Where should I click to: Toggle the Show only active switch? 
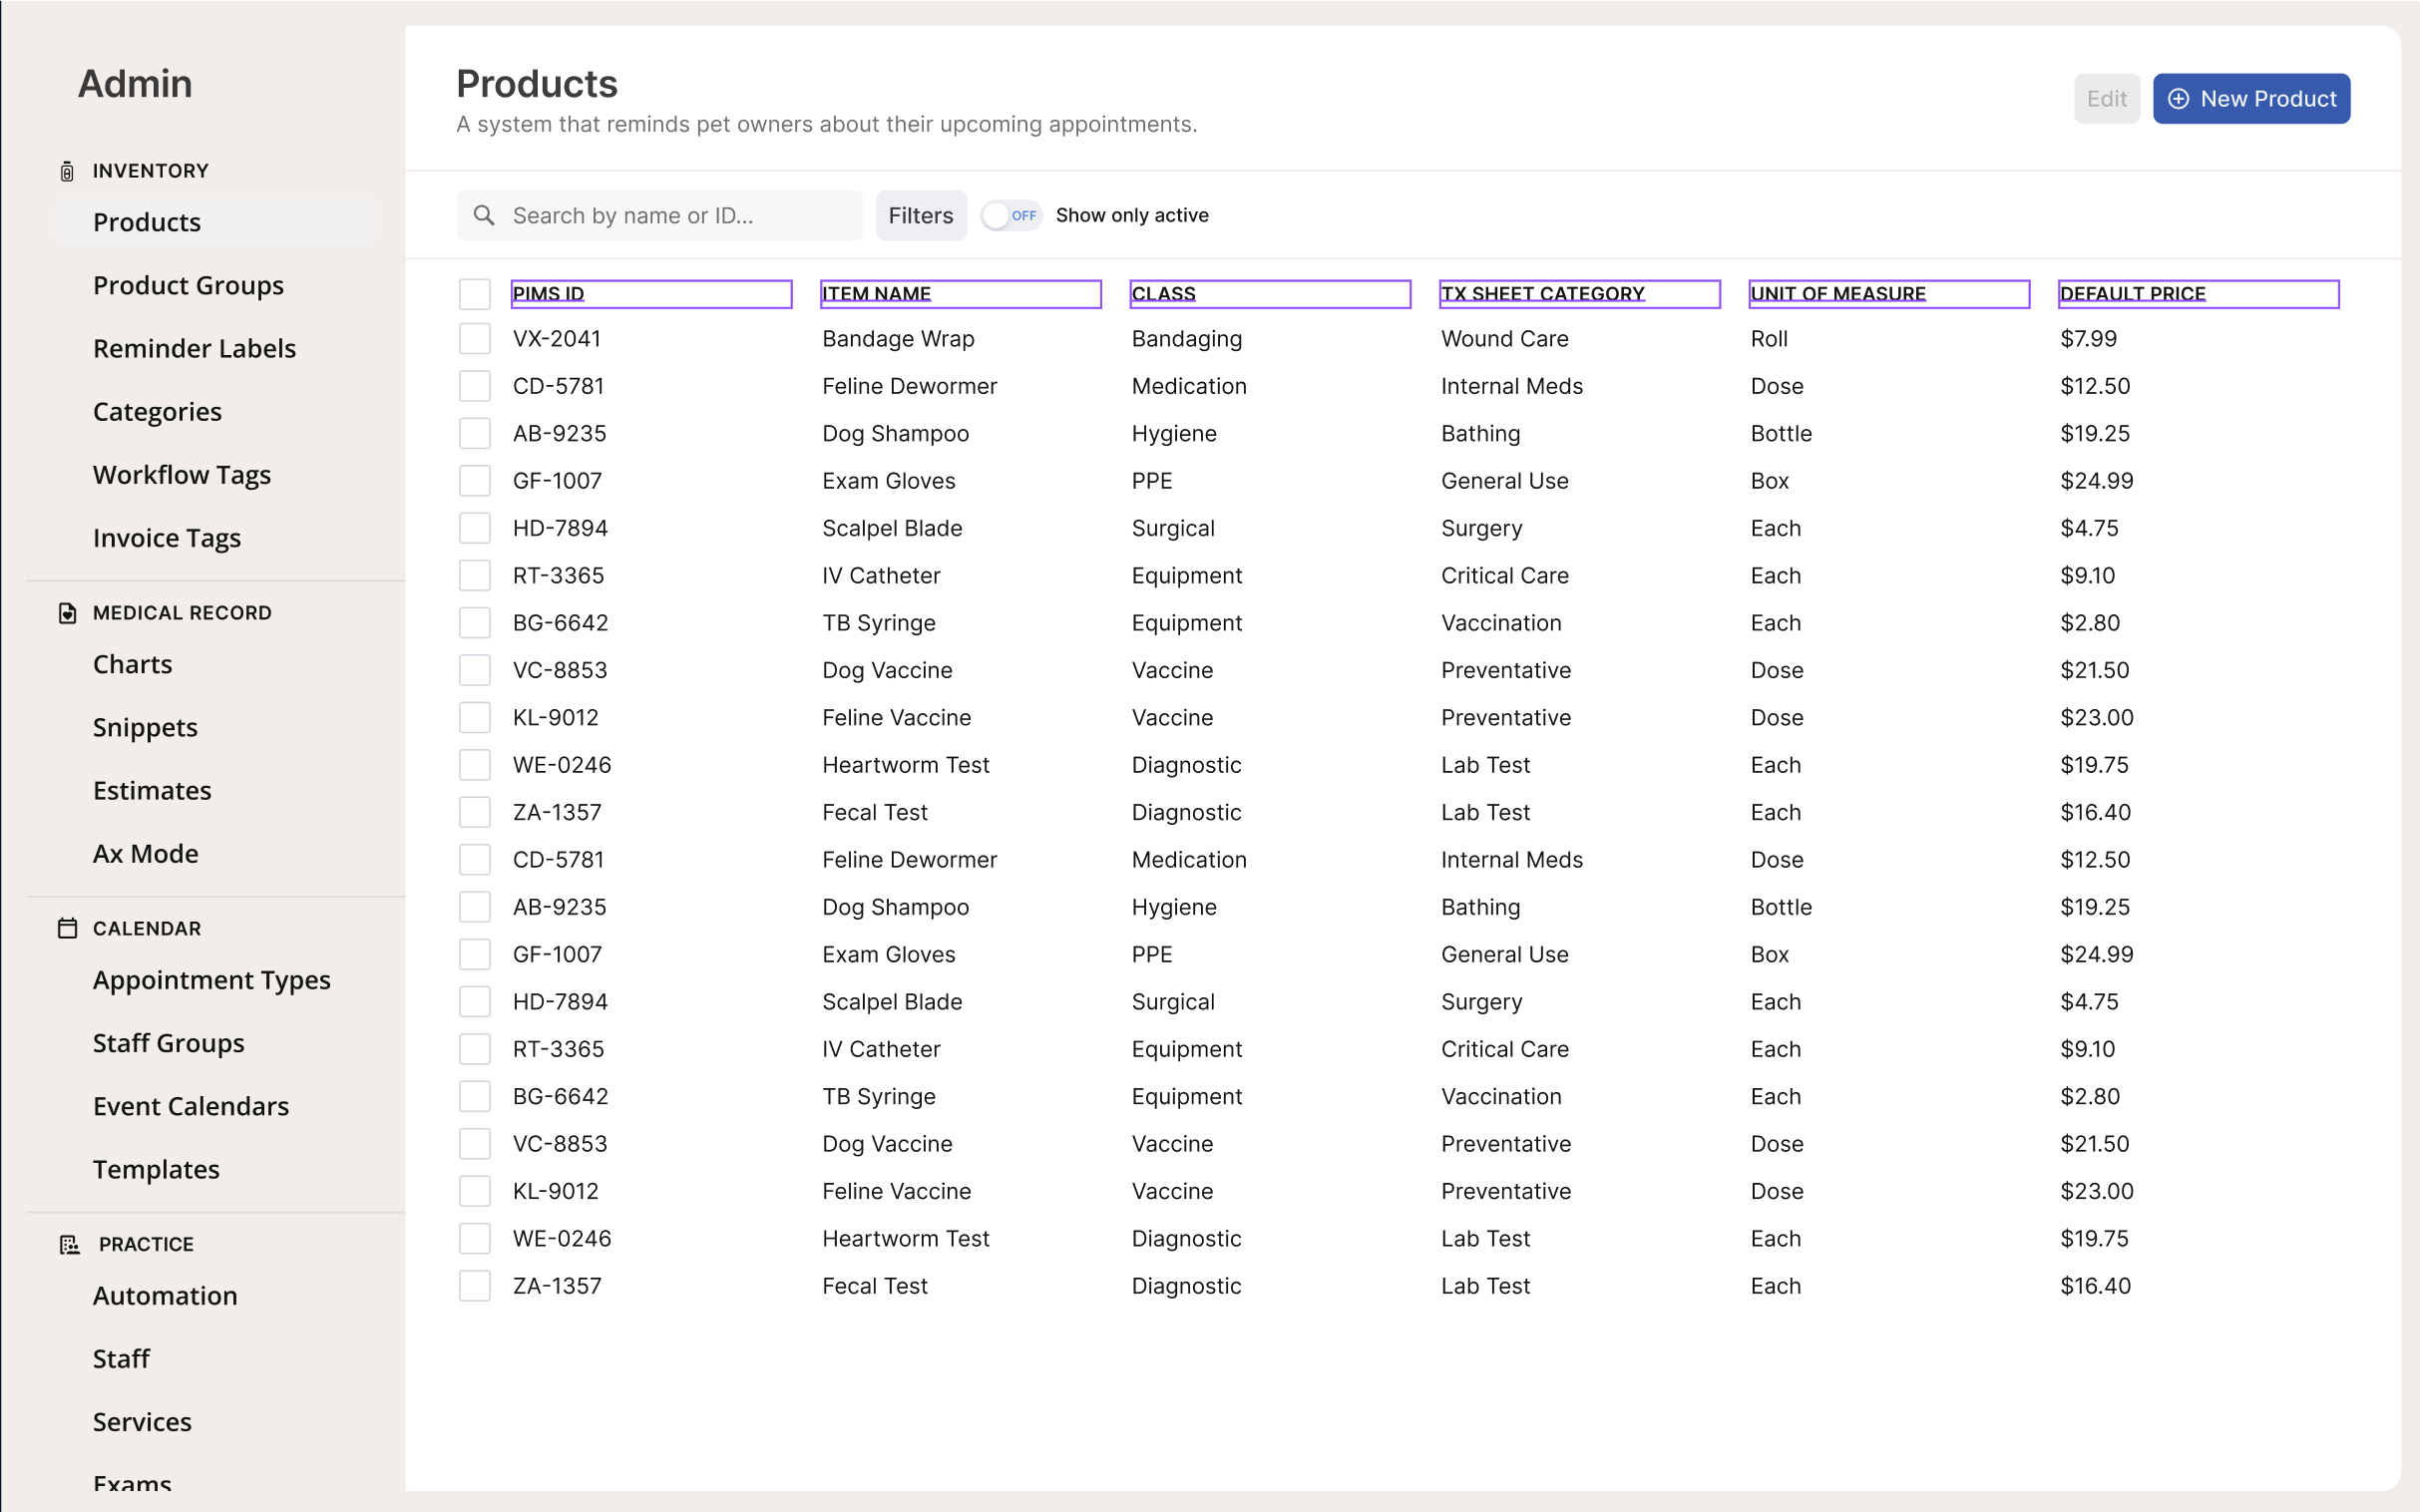[1010, 215]
